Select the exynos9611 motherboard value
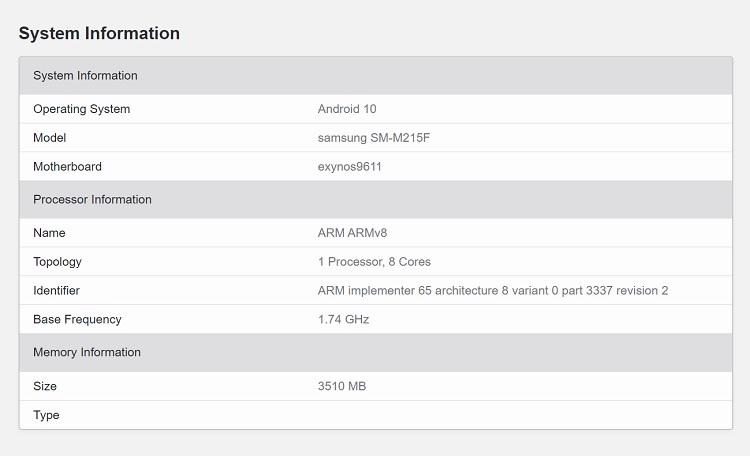Viewport: 750px width, 456px height. [349, 167]
